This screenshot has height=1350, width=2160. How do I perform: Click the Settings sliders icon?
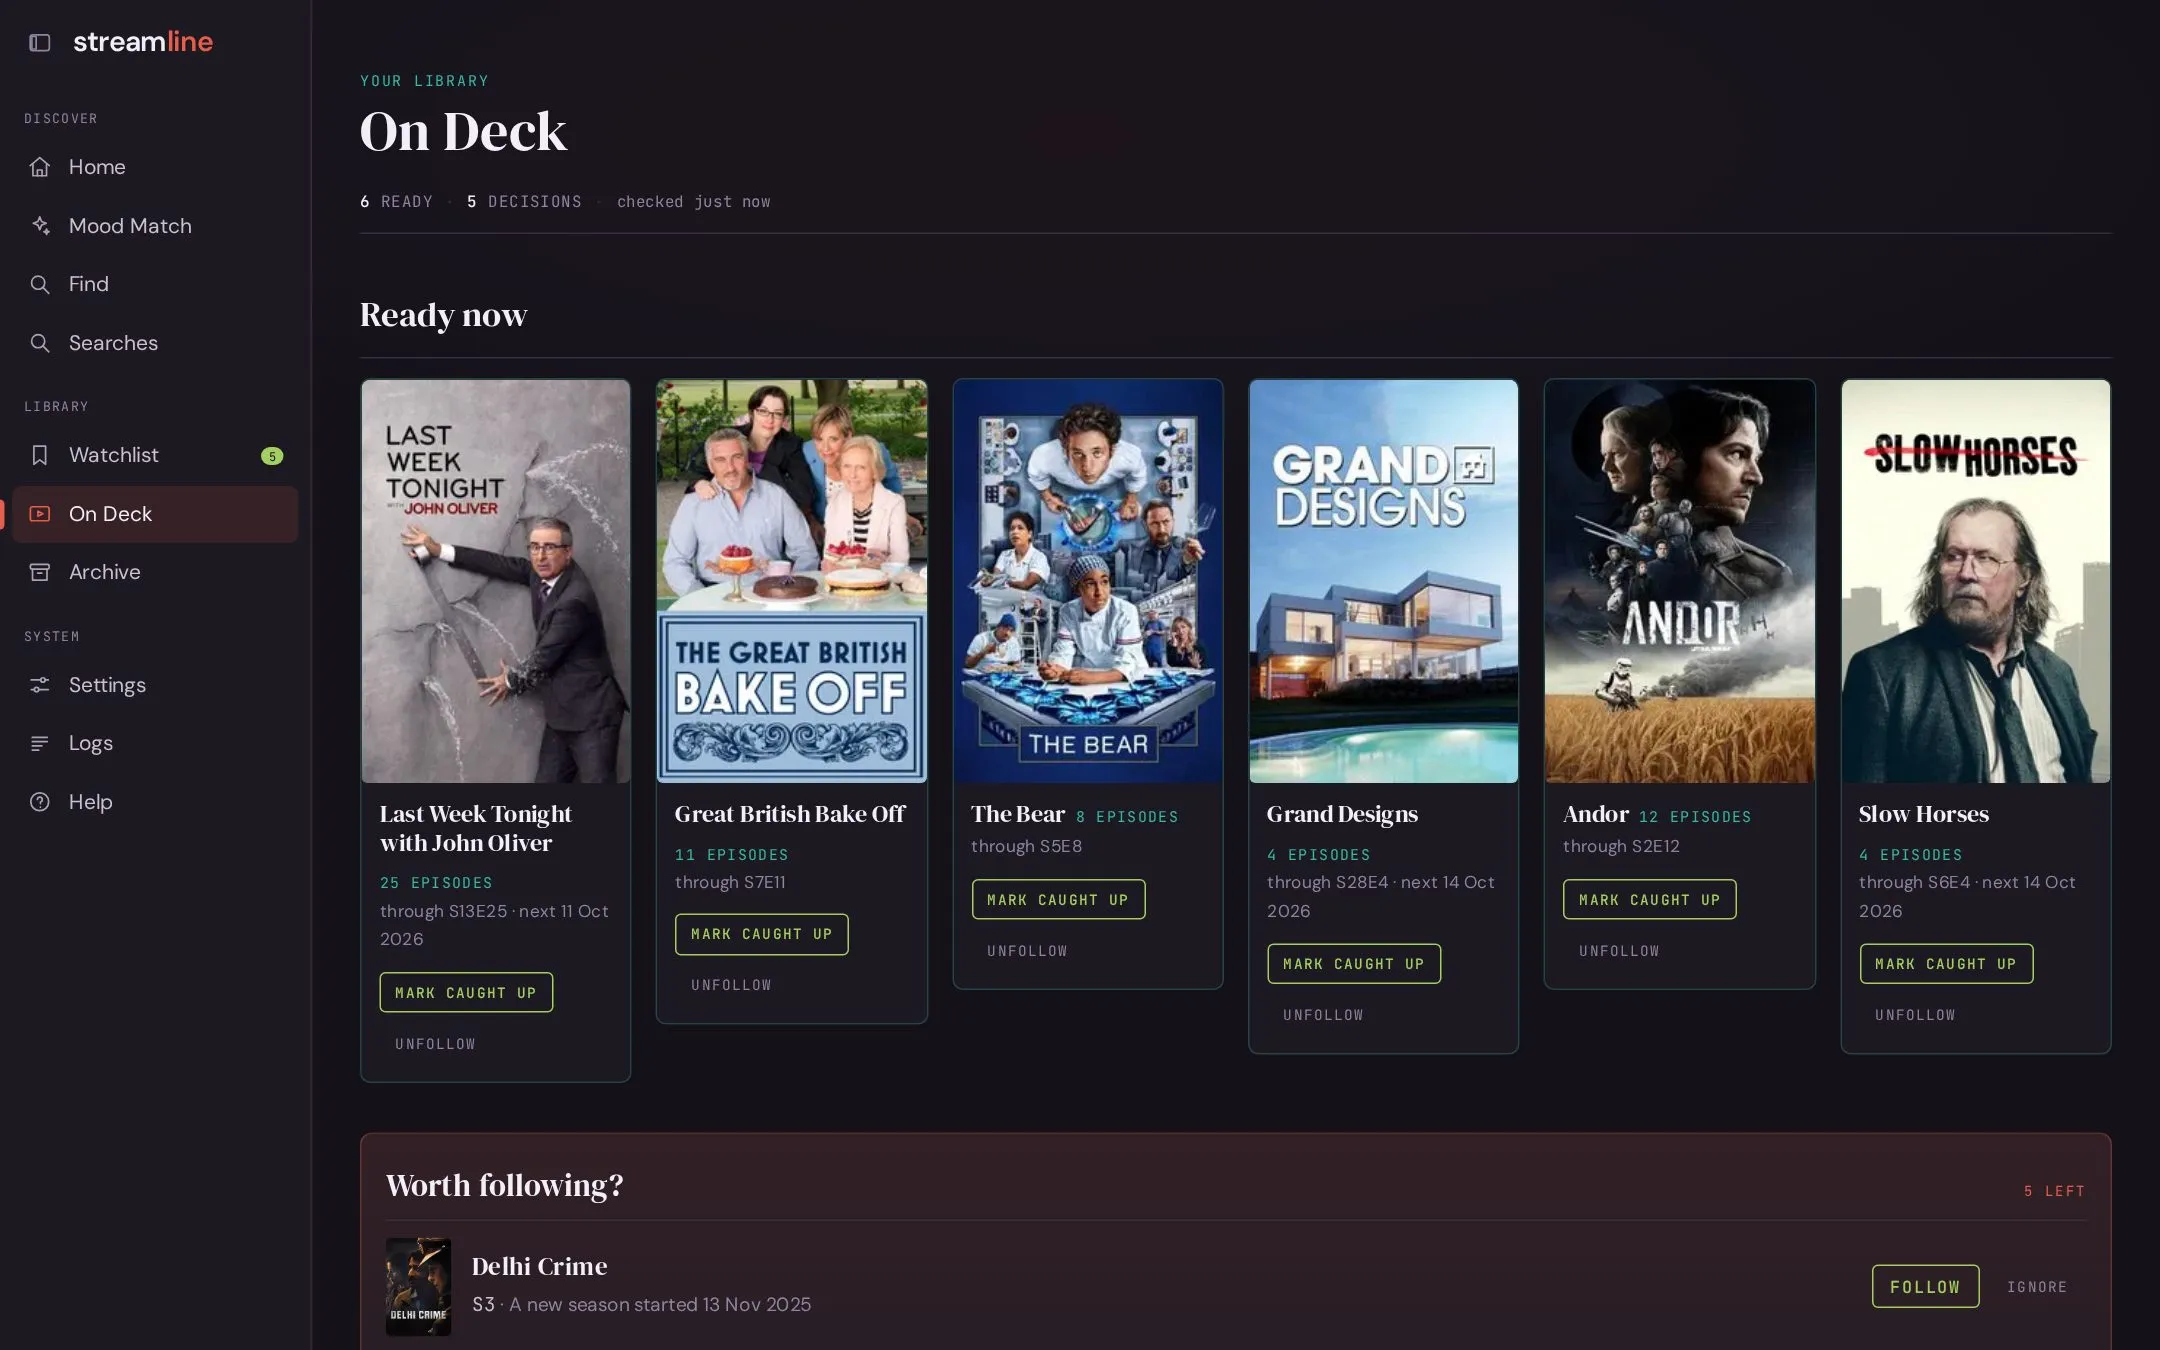click(x=40, y=685)
